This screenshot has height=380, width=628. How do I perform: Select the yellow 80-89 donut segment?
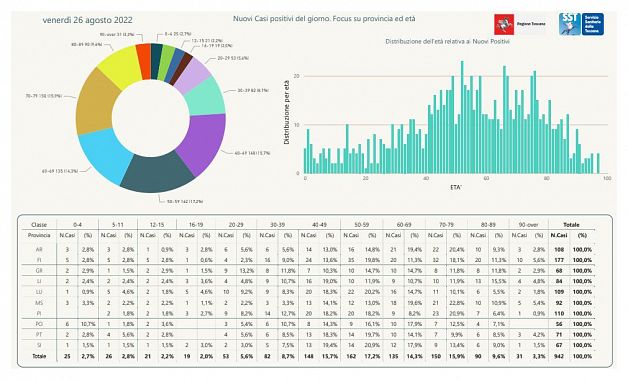tap(119, 65)
